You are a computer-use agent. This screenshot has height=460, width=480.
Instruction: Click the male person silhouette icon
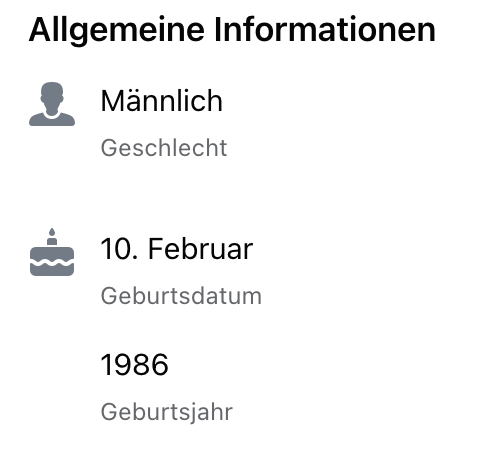click(x=52, y=104)
